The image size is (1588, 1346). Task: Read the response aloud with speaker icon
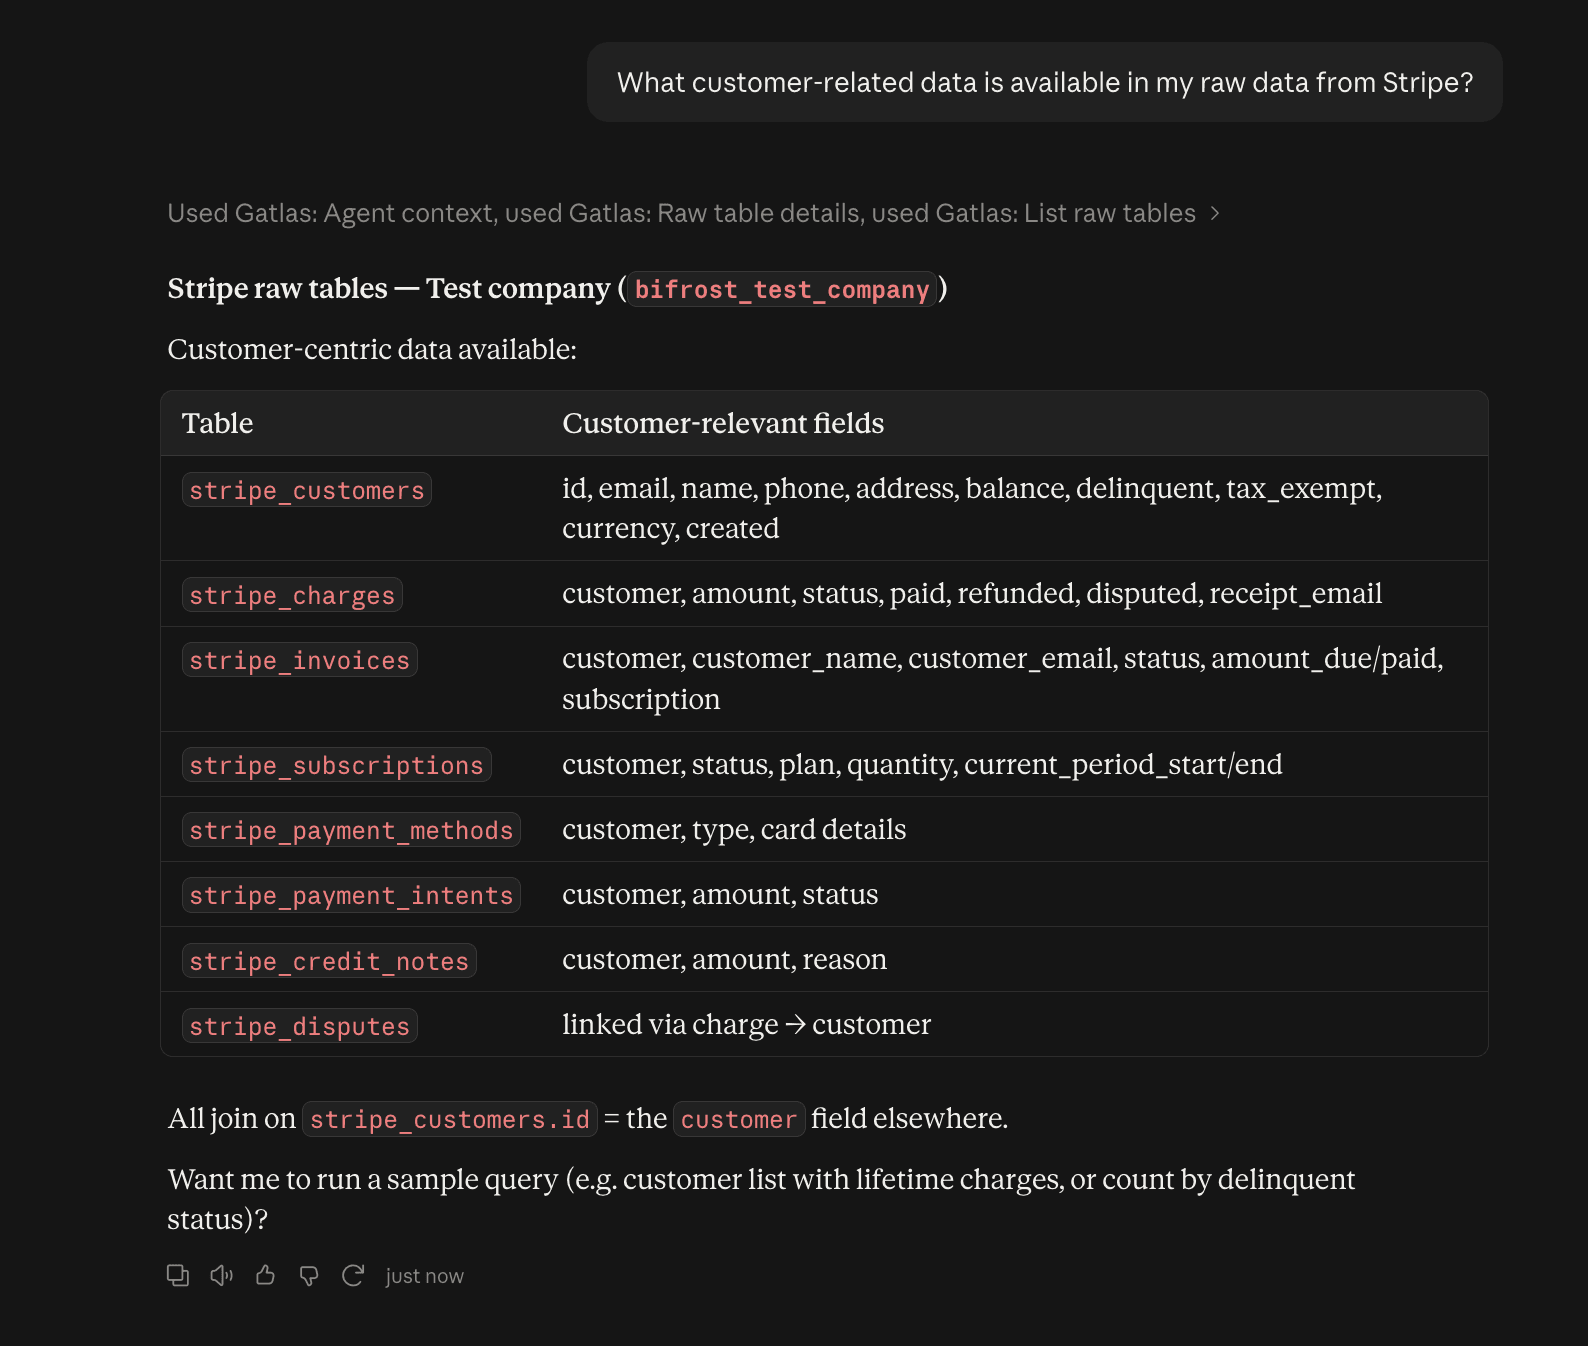221,1275
